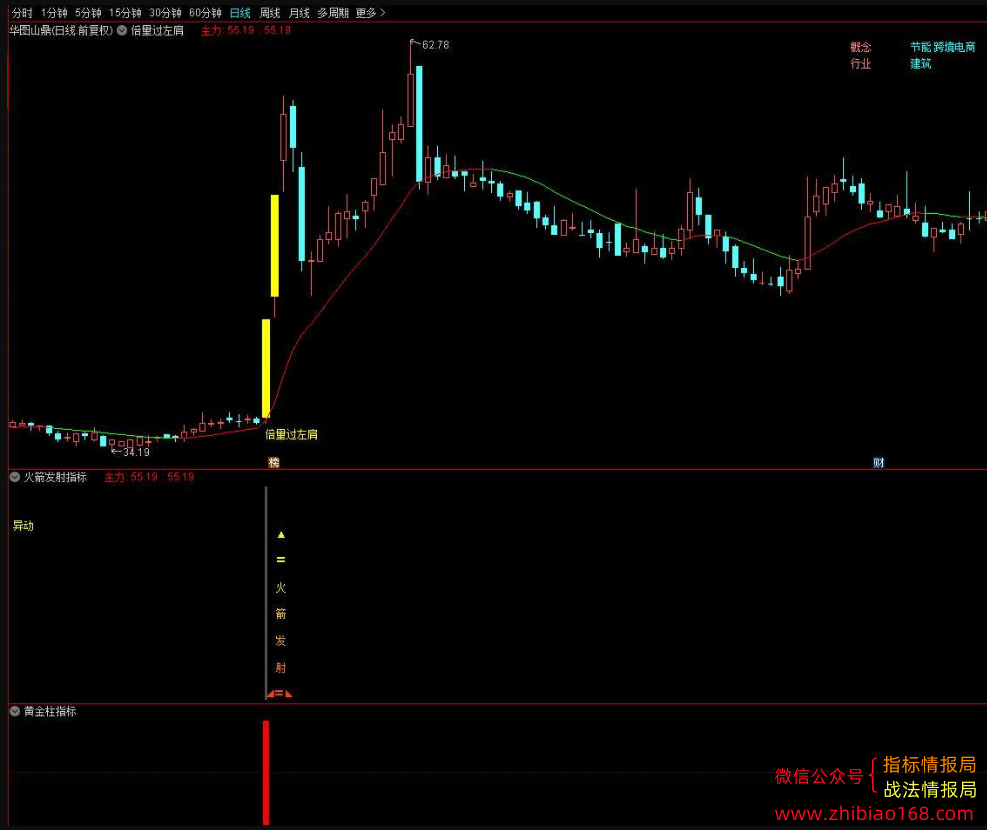Click the 华图山鼎(日线,前复权) chart title
The image size is (987, 830).
(x=61, y=30)
